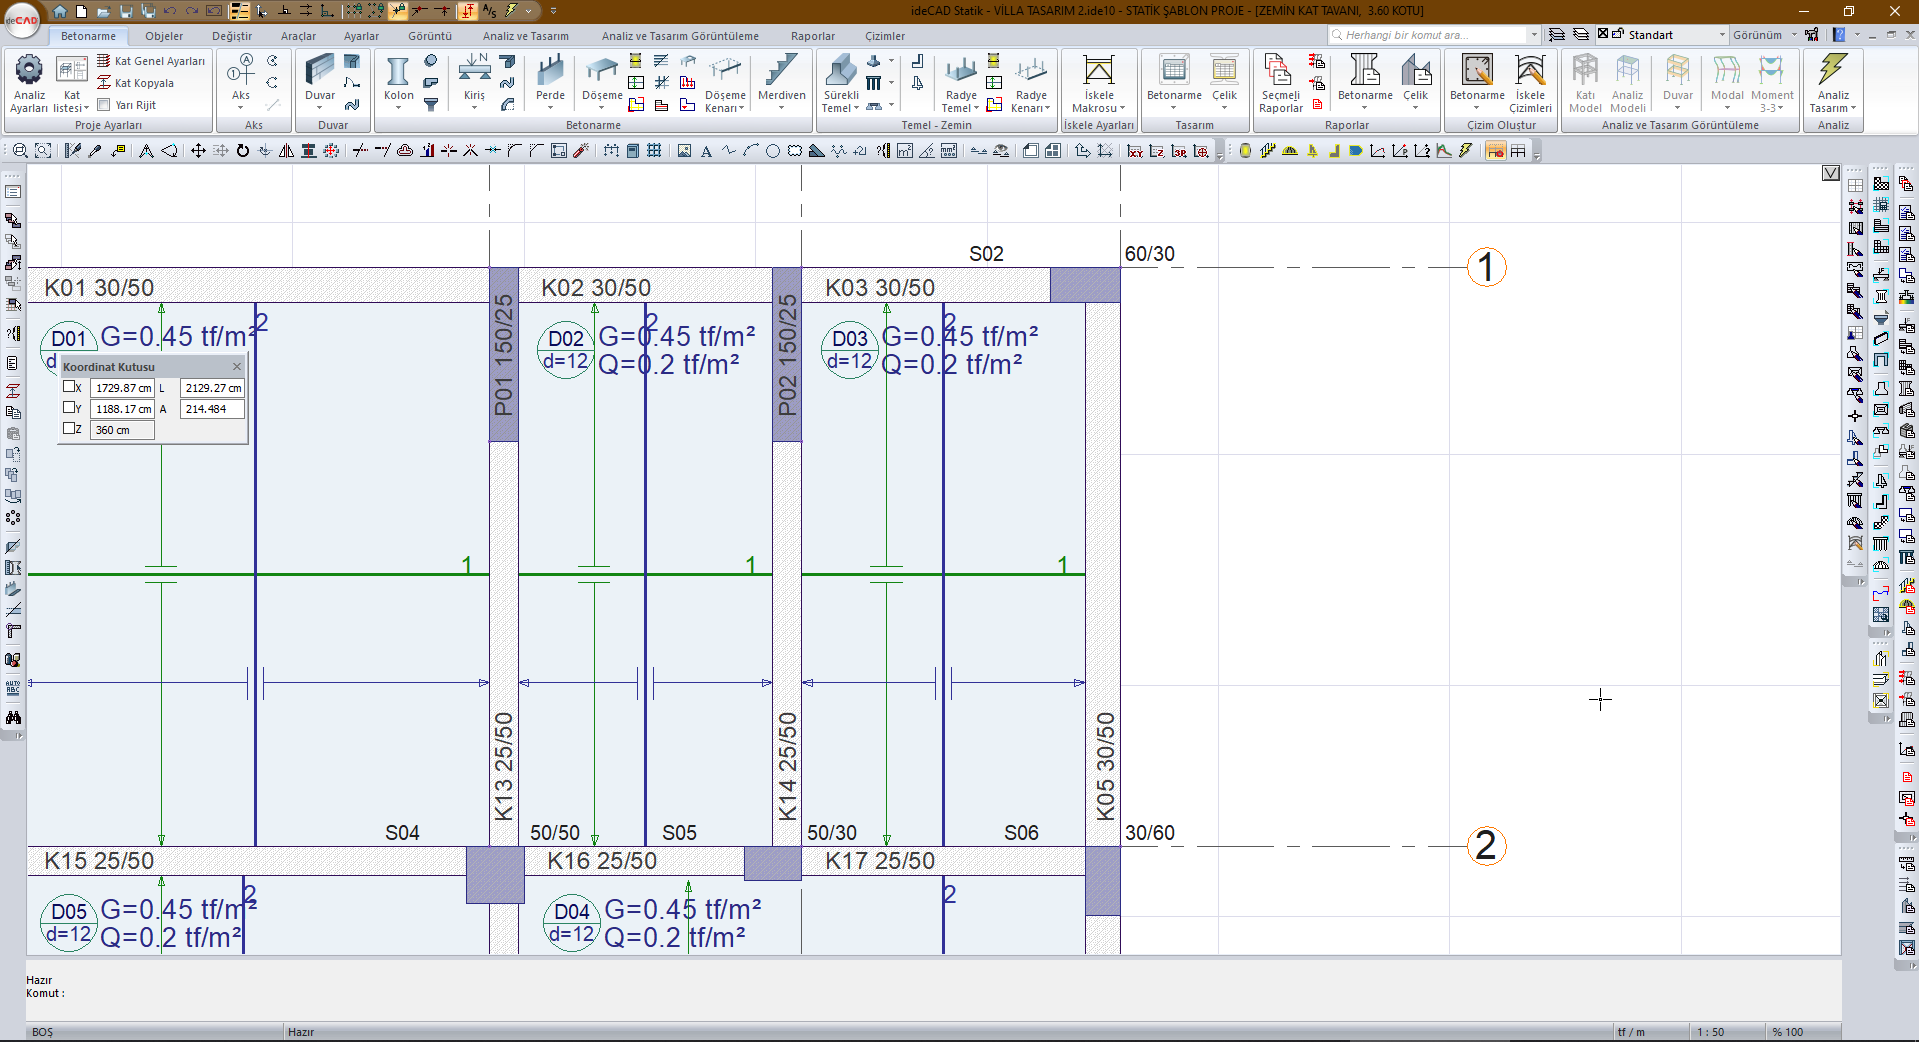The width and height of the screenshot is (1919, 1042).
Task: Select beam label K02 30/50
Action: coord(596,288)
